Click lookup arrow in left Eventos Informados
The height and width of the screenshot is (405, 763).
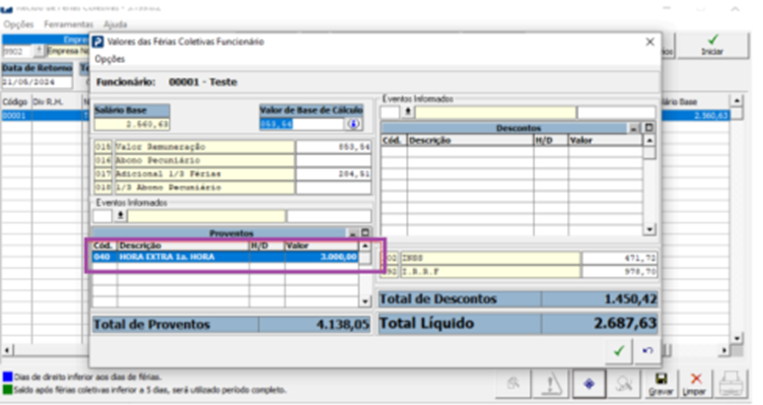120,216
